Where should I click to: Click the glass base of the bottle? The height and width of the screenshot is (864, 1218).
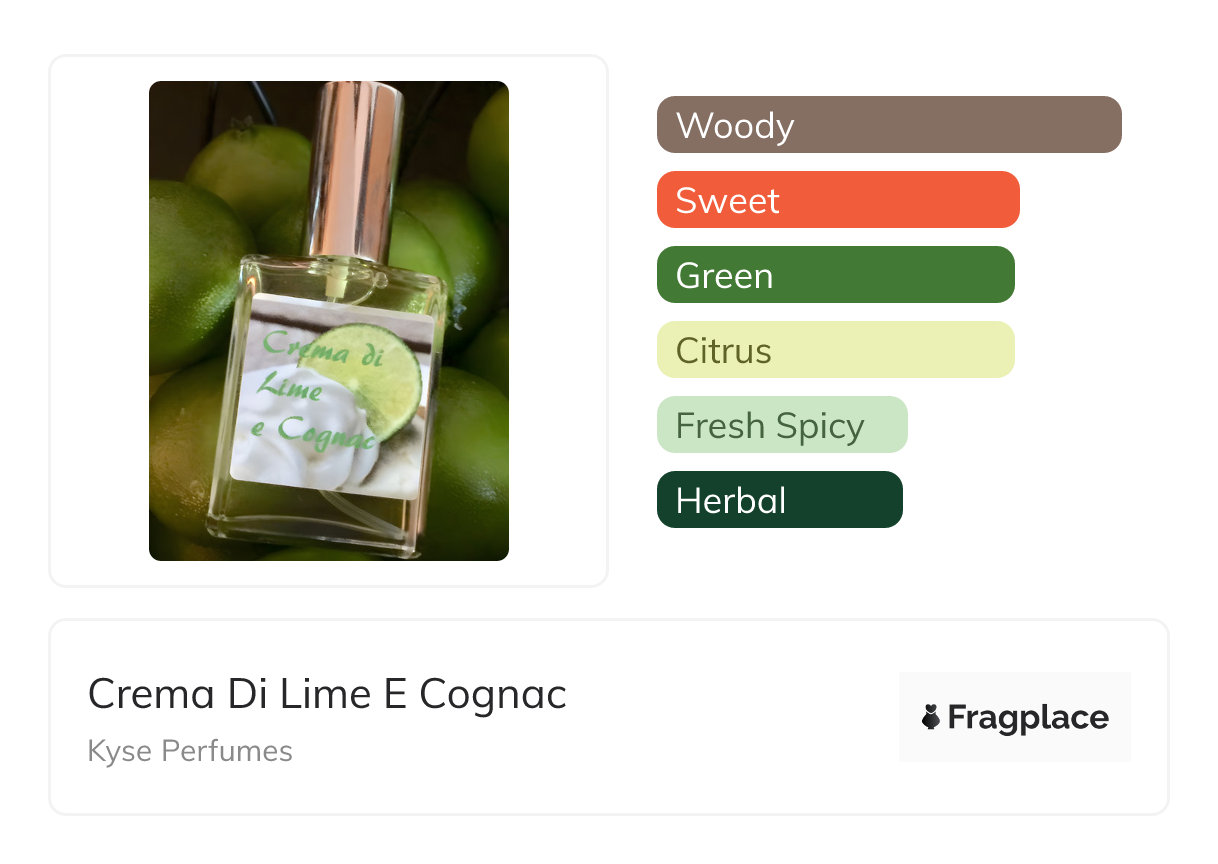[x=325, y=530]
